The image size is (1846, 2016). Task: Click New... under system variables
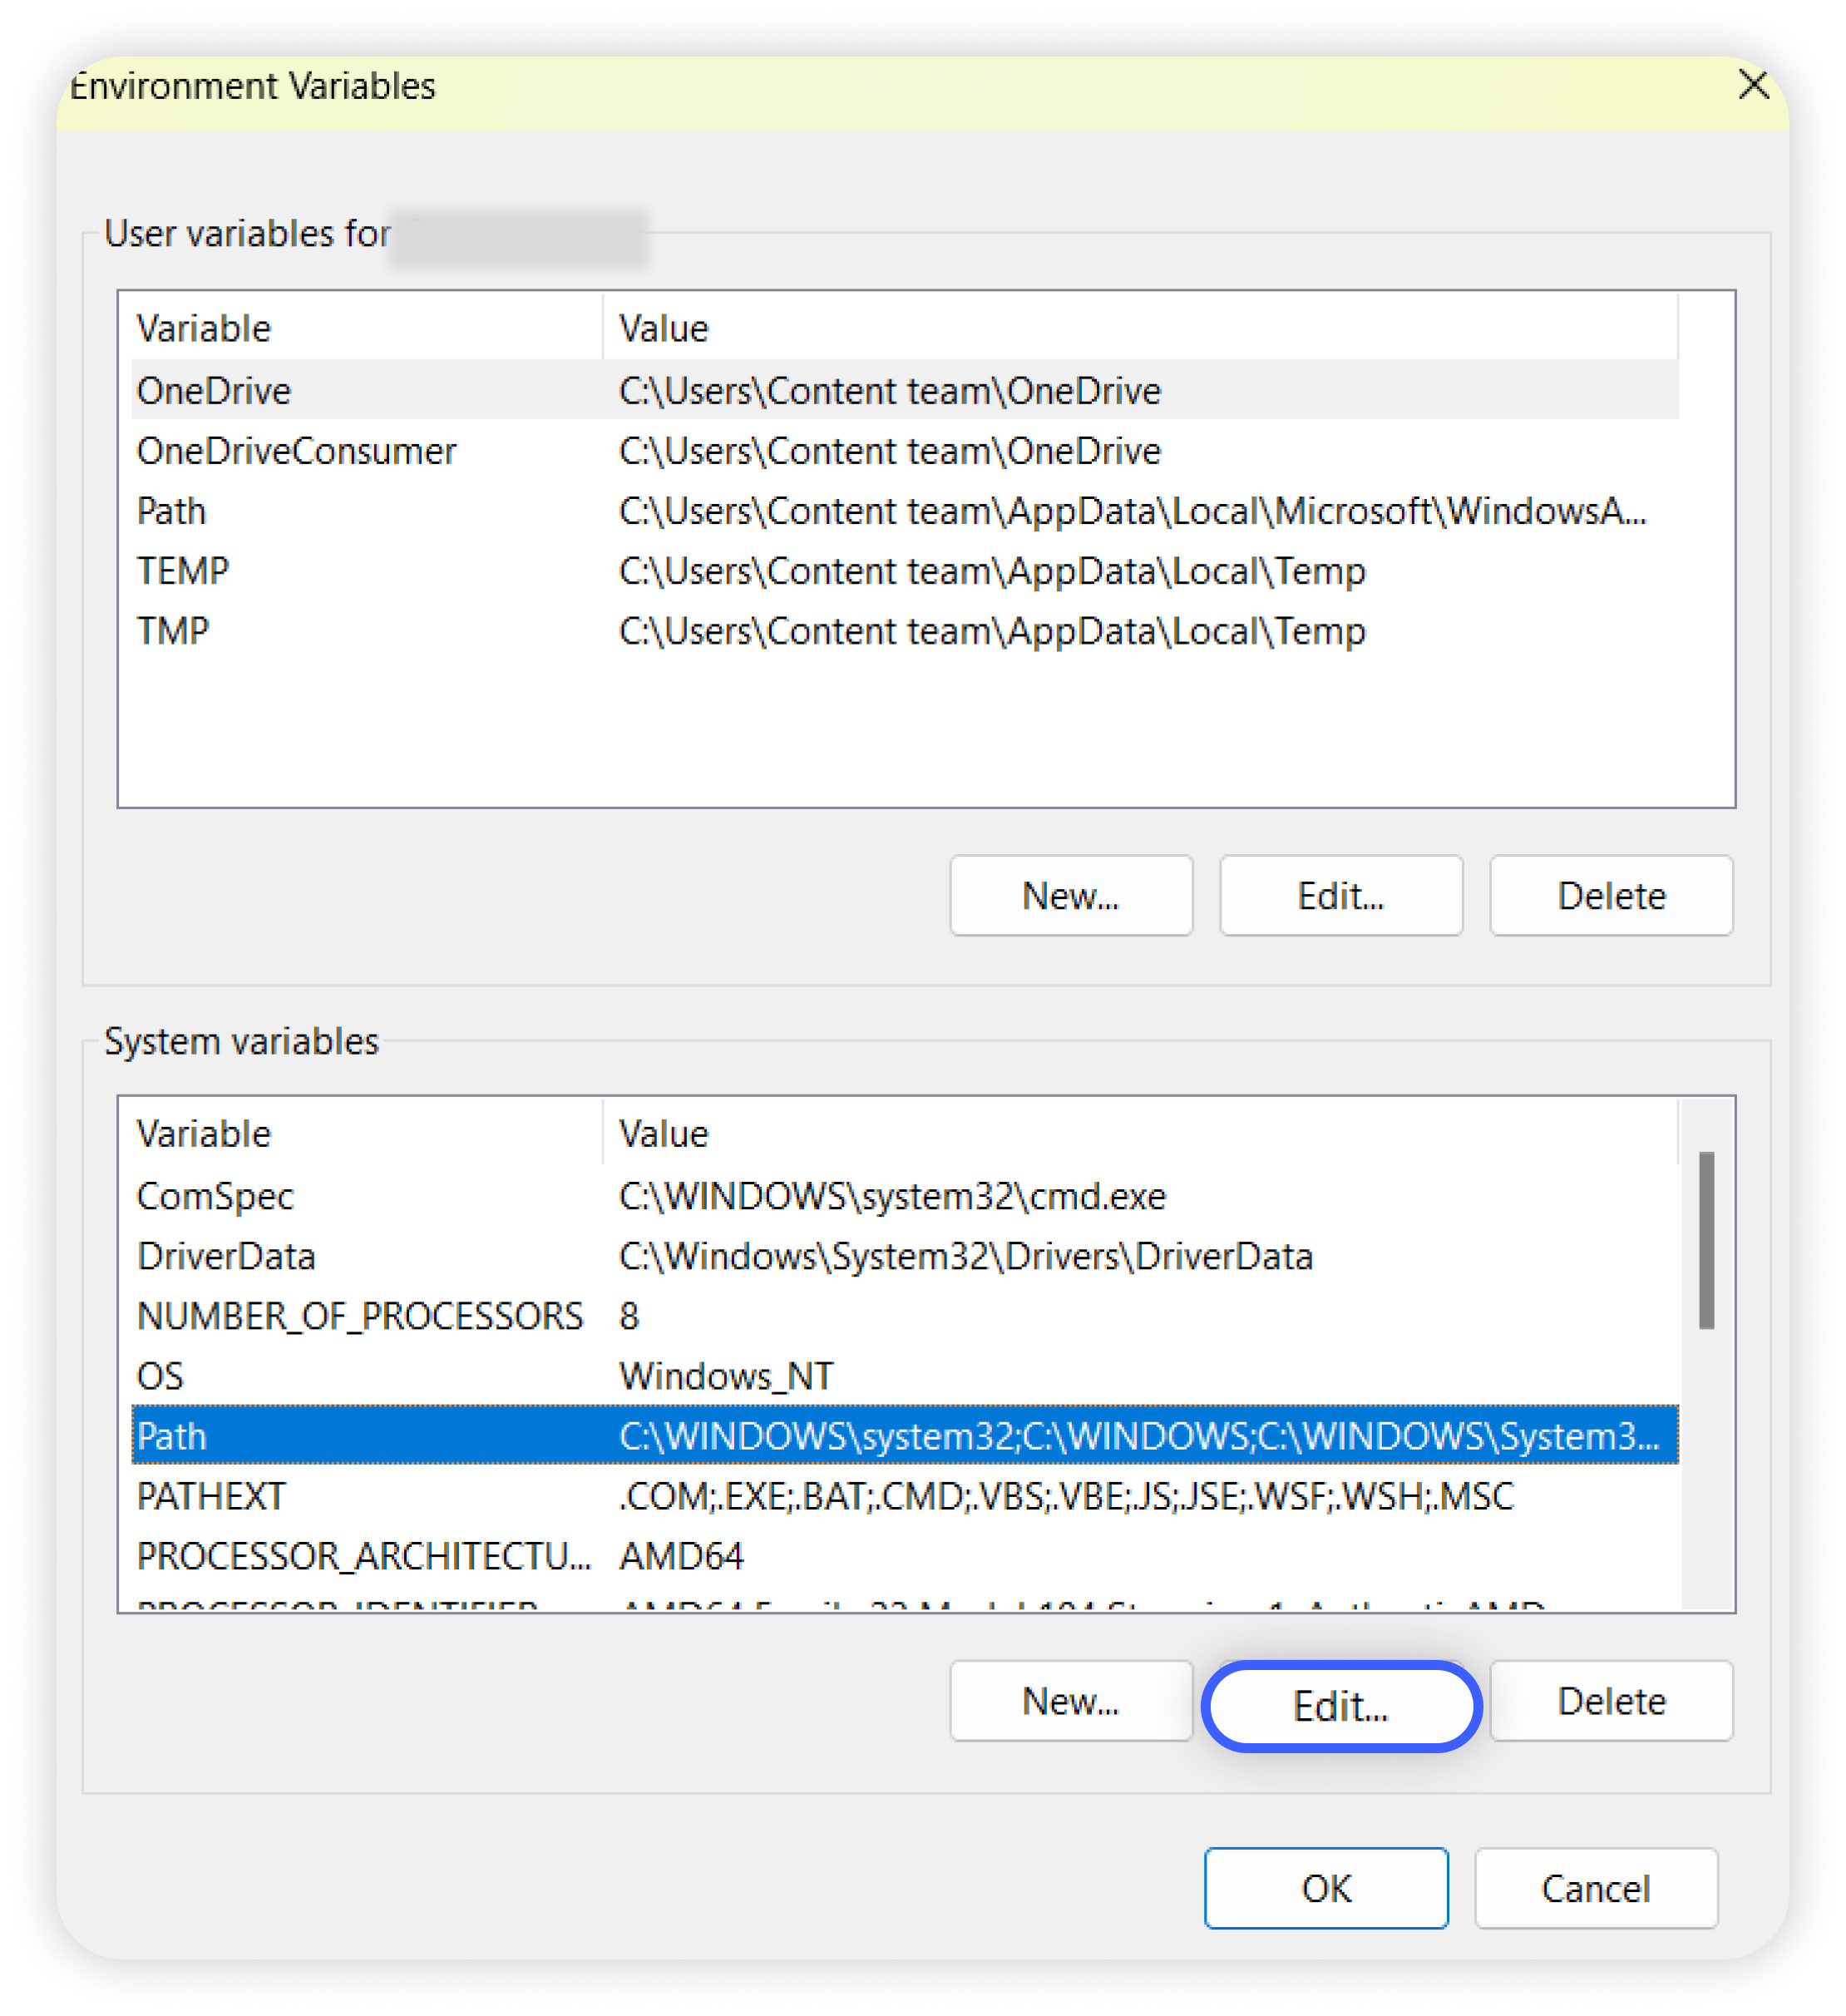click(1070, 1701)
